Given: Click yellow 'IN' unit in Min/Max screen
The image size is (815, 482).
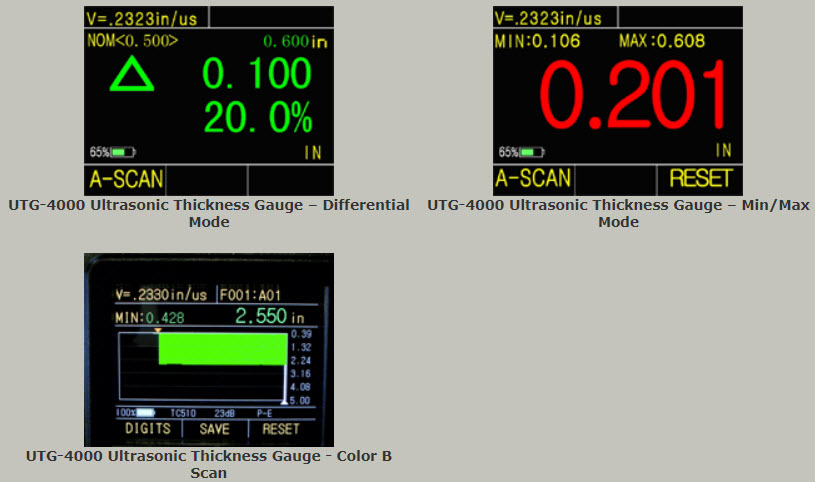Looking at the screenshot, I should coord(723,150).
